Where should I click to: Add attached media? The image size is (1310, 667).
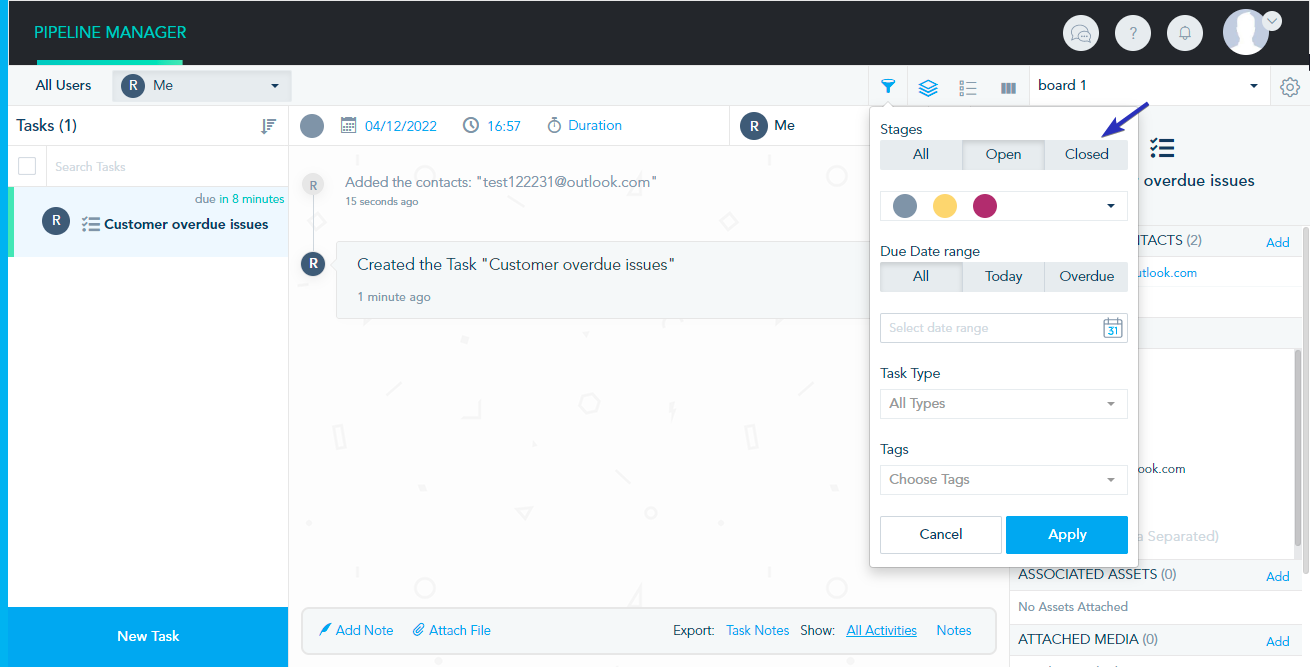[1277, 641]
